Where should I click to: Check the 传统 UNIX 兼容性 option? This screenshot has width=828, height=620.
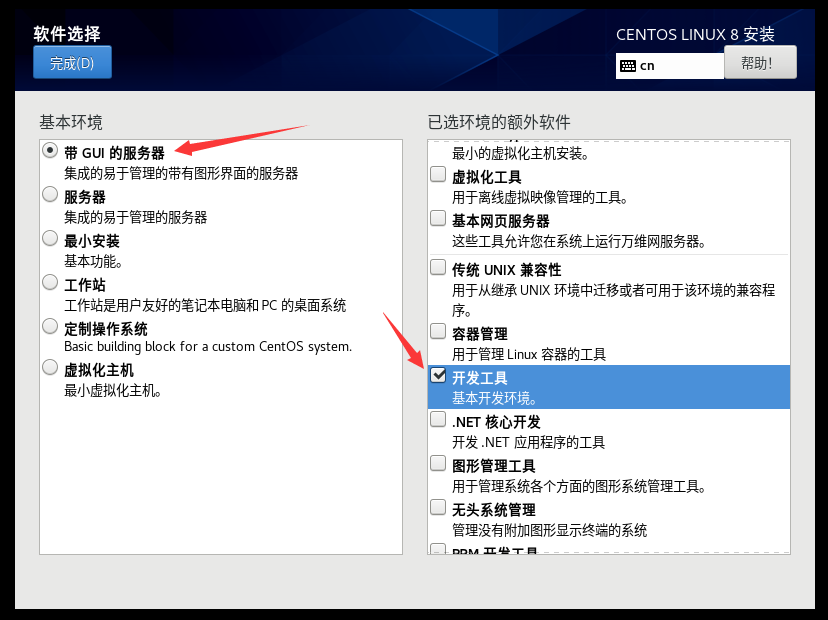point(438,267)
